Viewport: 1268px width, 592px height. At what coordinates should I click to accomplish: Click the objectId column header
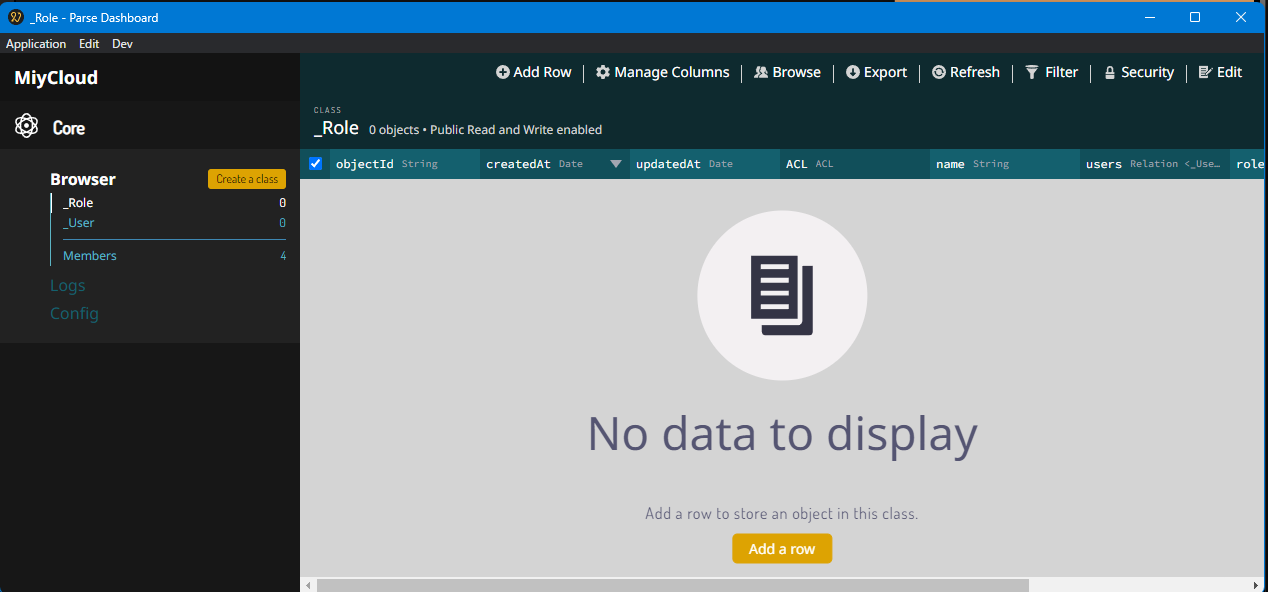pos(405,164)
